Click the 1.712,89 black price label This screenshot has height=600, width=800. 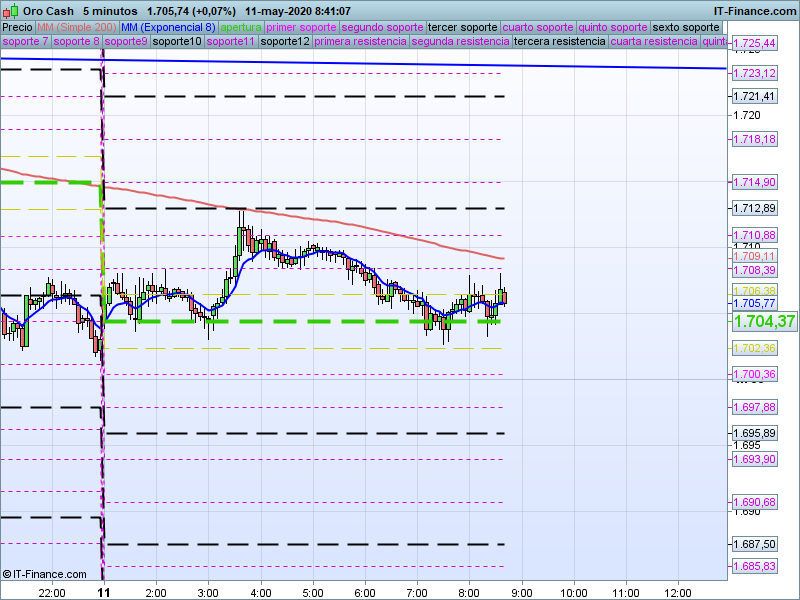754,208
